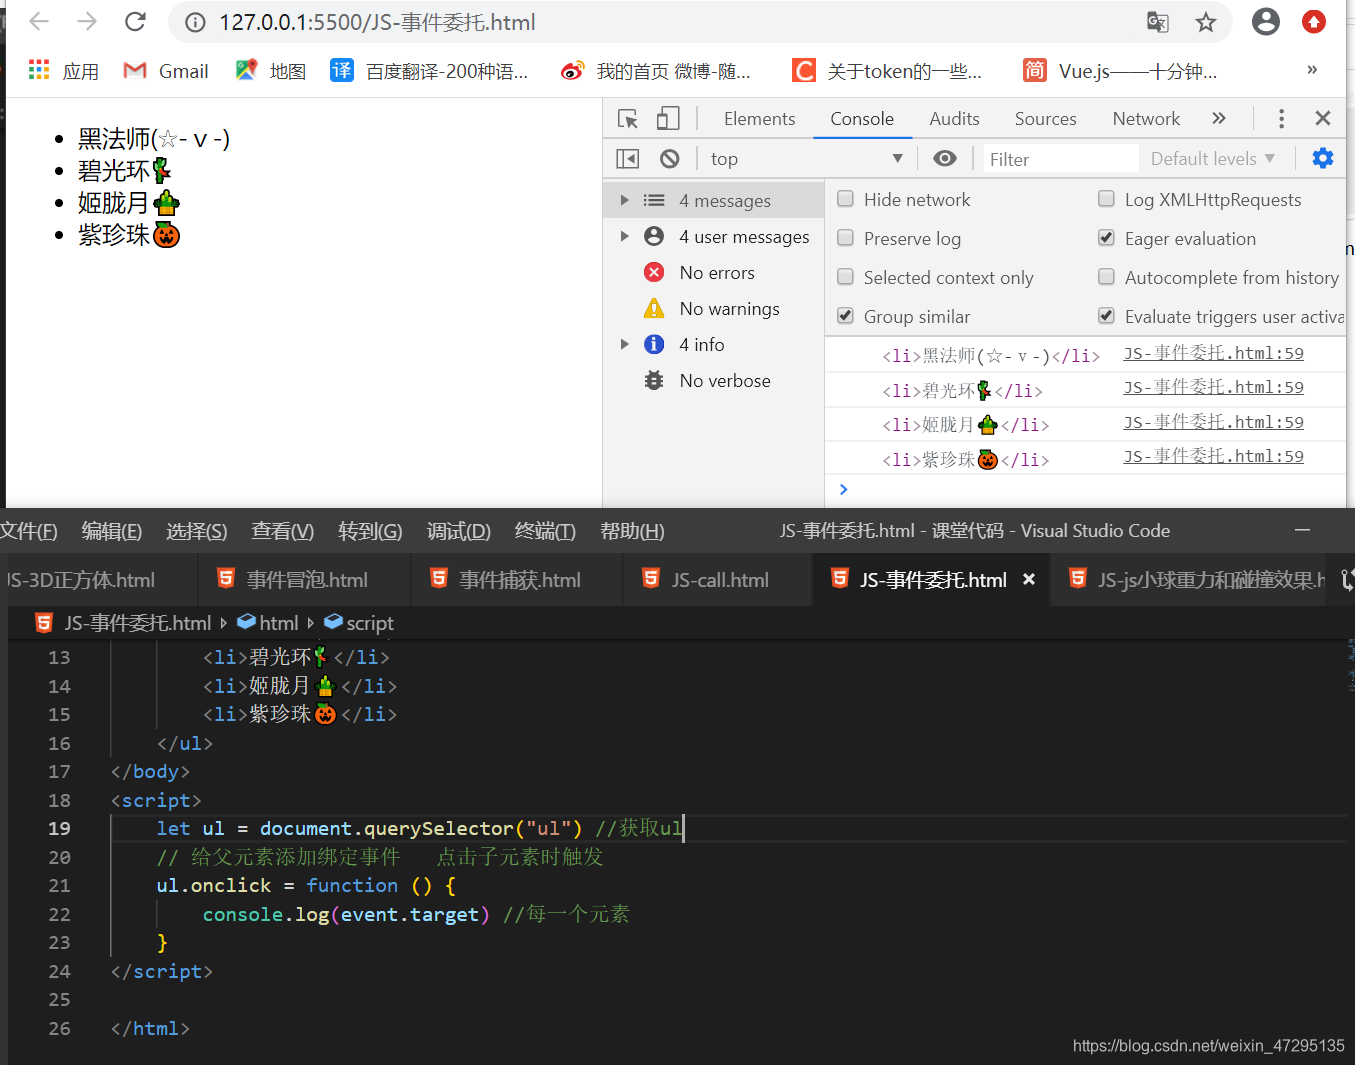The image size is (1355, 1065).
Task: Focus the console Filter field
Action: 1060,159
